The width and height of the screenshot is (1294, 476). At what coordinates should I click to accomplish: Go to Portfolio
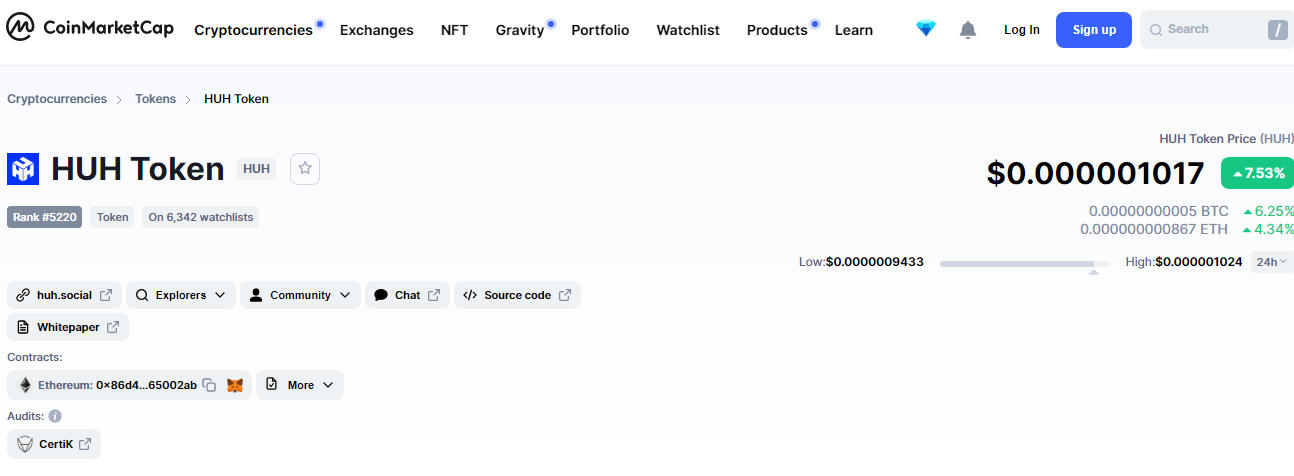(600, 30)
